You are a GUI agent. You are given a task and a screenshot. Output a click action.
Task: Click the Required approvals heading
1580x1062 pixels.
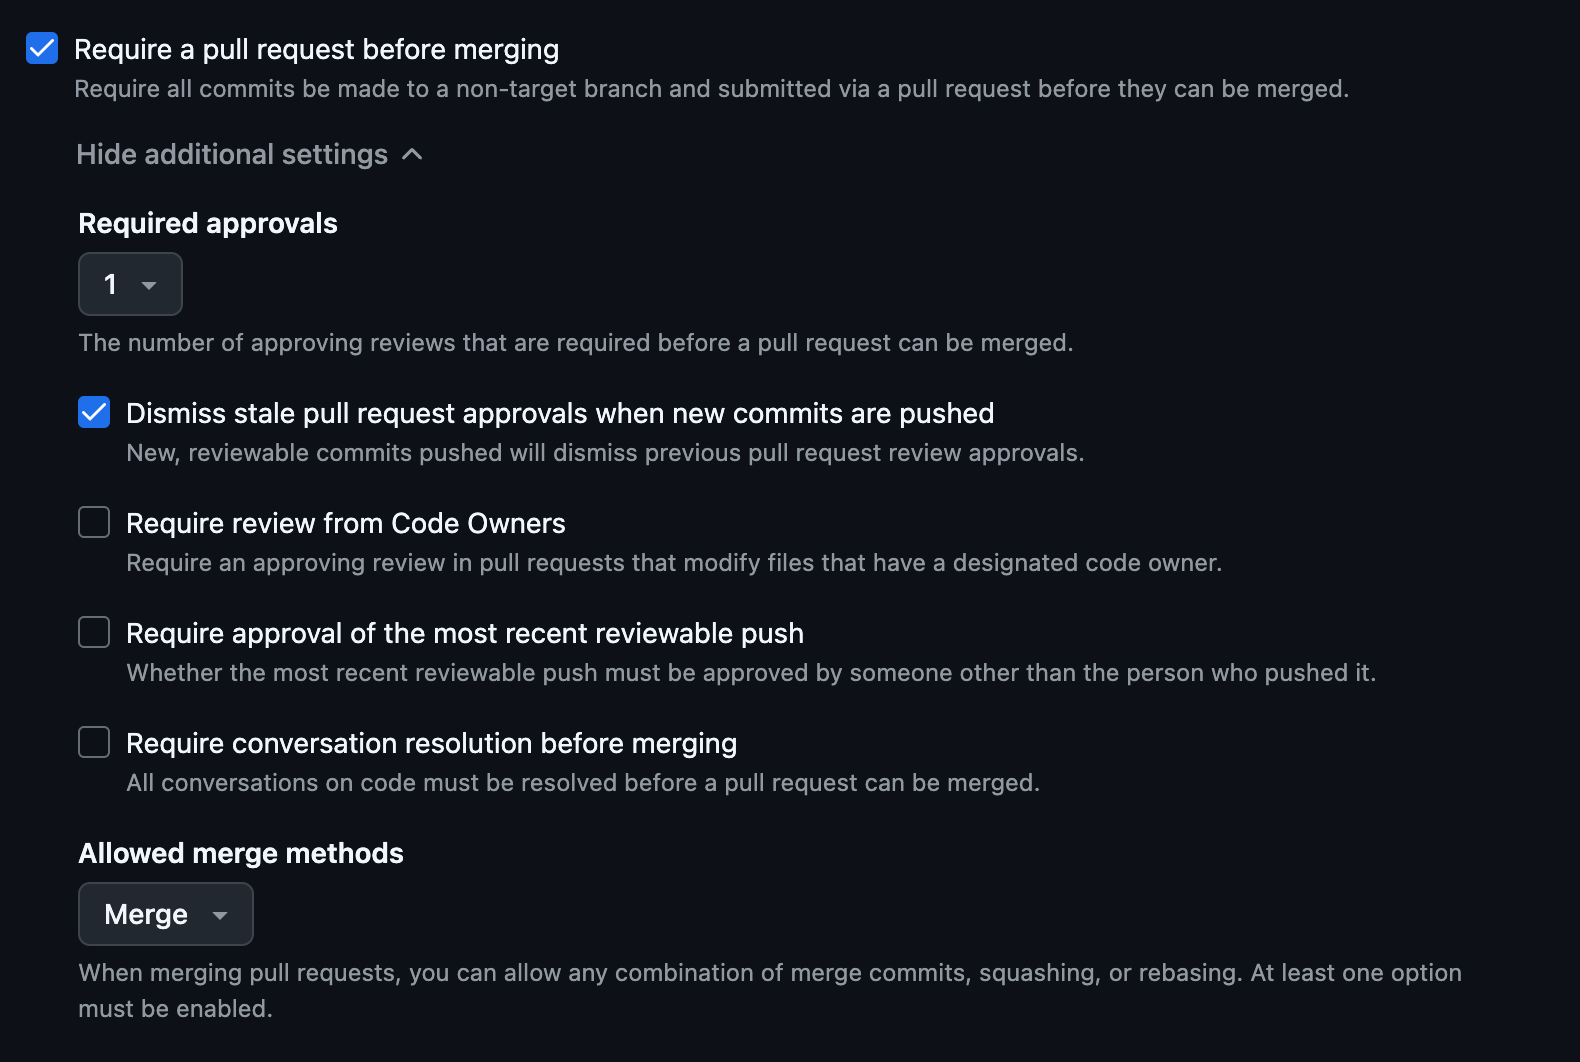coord(208,223)
